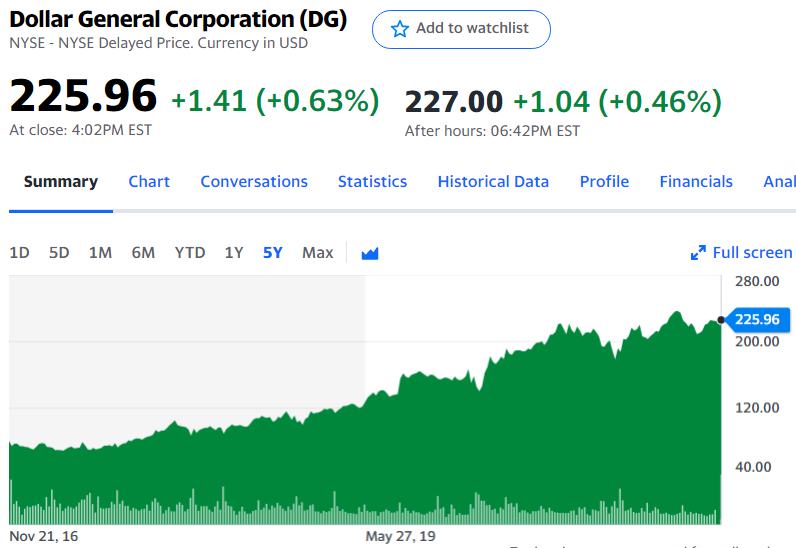Select the Summary tab

(x=61, y=181)
